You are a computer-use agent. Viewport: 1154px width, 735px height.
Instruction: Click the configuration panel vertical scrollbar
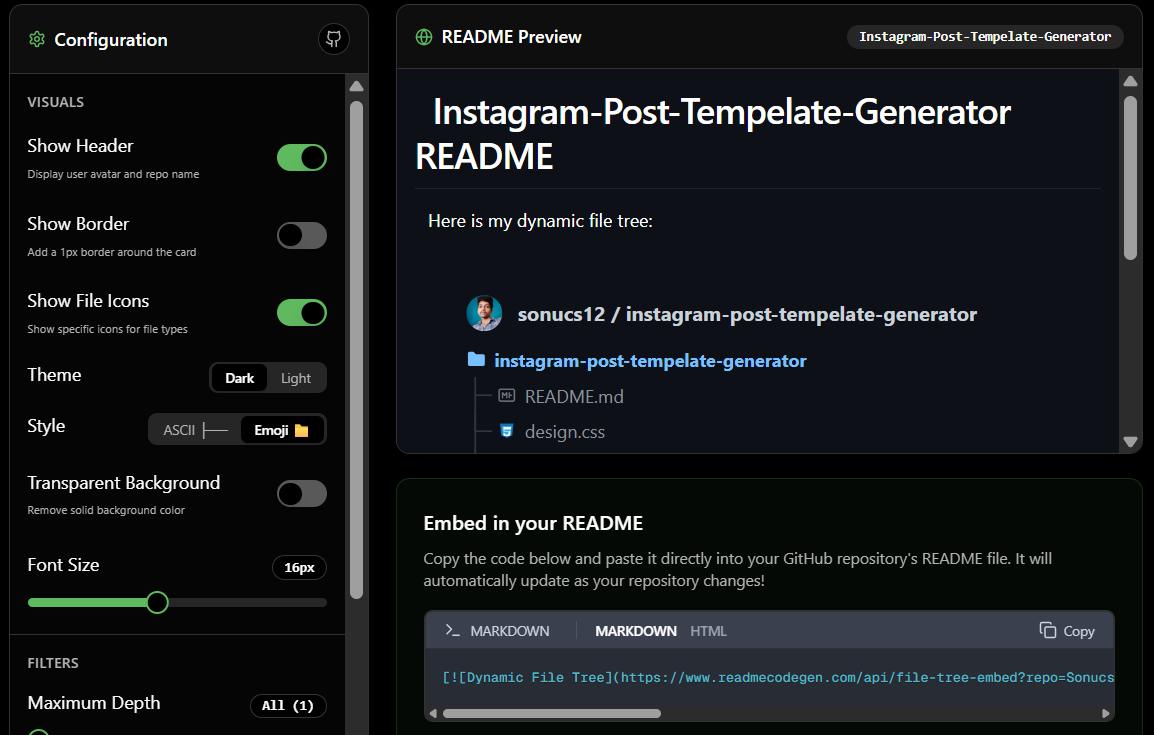click(356, 349)
